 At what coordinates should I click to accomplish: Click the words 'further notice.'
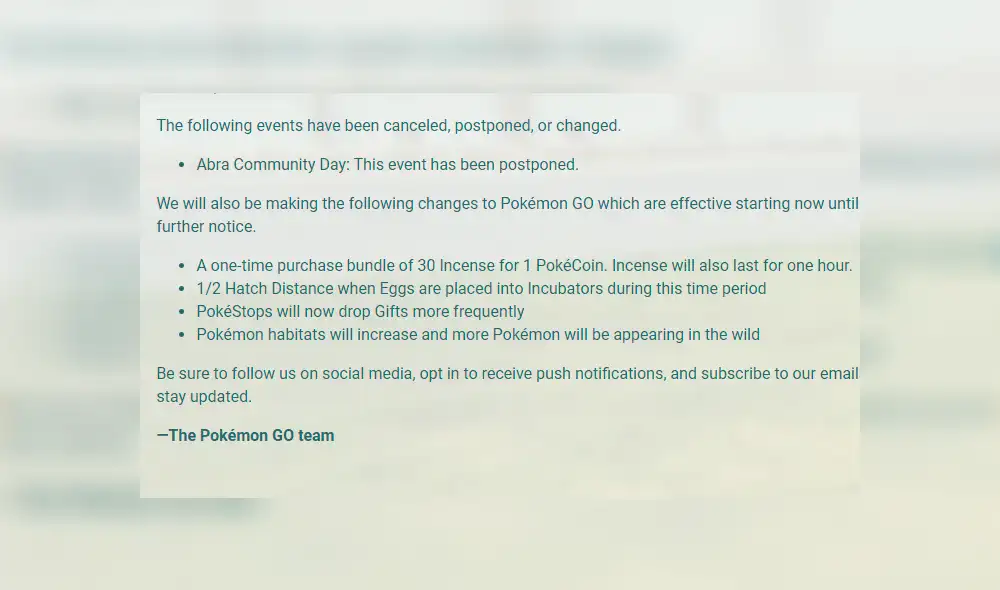pos(206,227)
